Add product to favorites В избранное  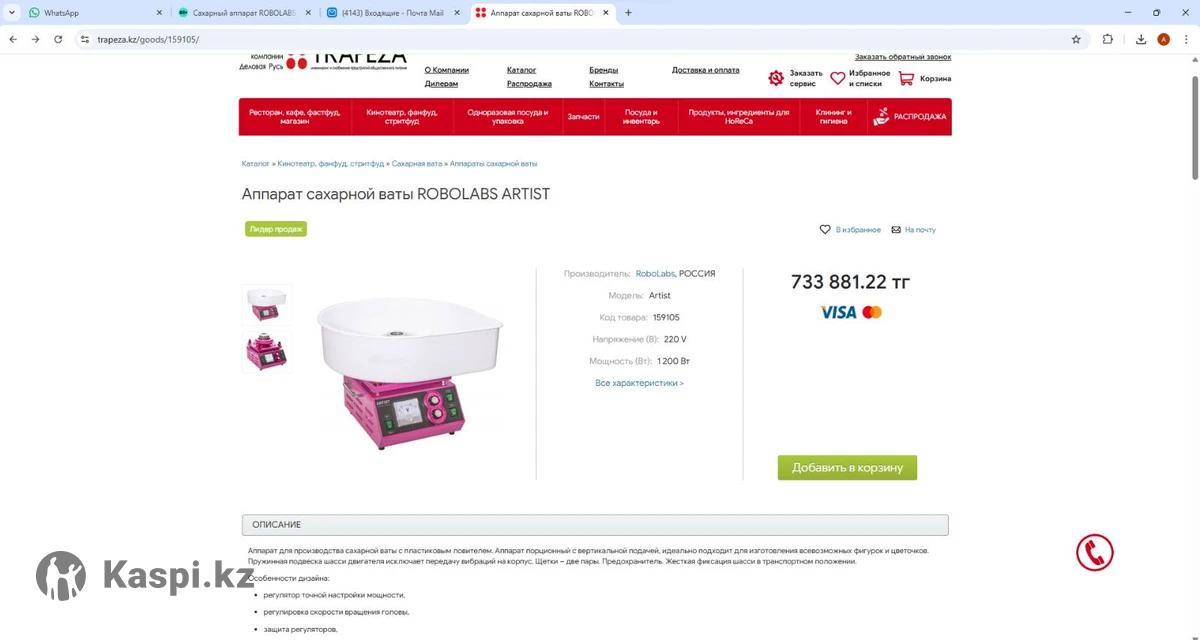click(x=850, y=230)
